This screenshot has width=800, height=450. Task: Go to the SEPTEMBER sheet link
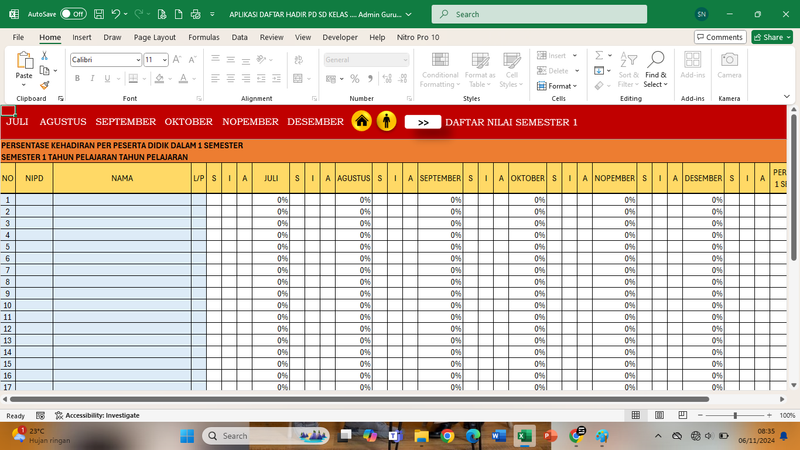coord(126,122)
